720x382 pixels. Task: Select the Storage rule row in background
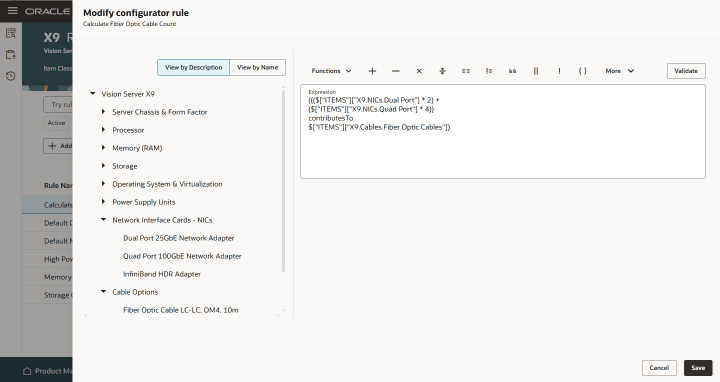point(47,295)
